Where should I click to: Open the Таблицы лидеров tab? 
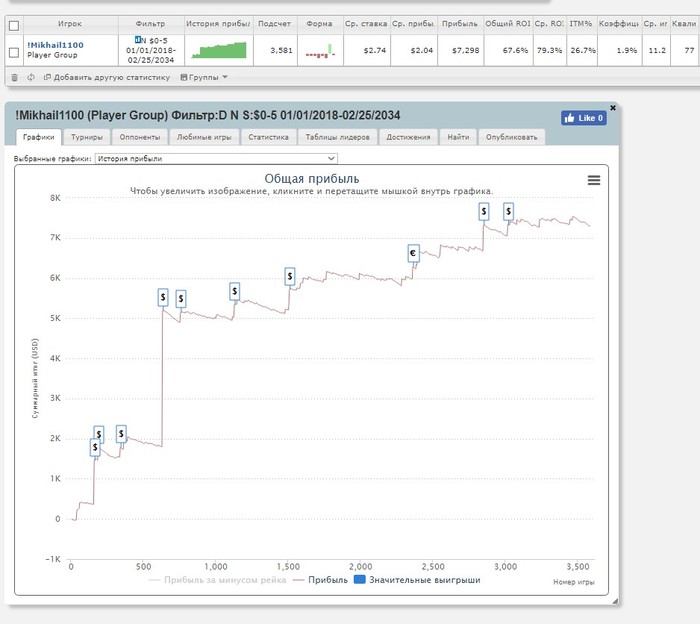pyautogui.click(x=338, y=137)
